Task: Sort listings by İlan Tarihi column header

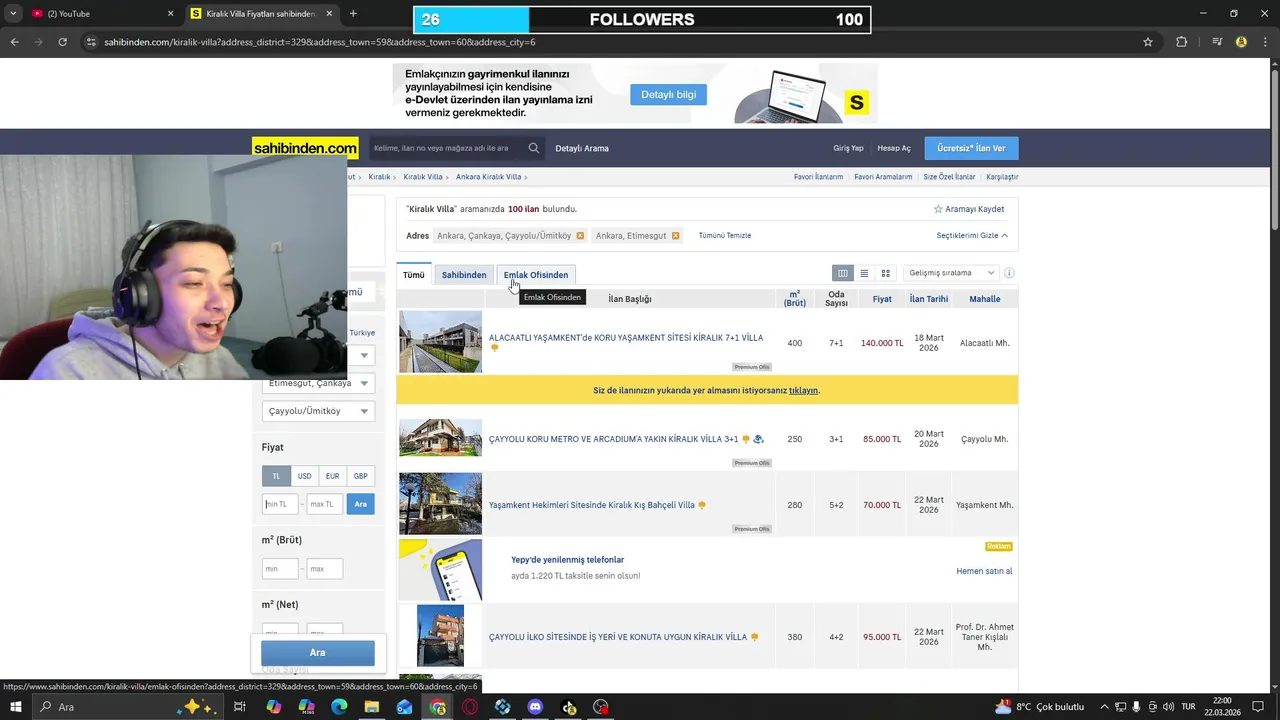Action: pyautogui.click(x=929, y=299)
